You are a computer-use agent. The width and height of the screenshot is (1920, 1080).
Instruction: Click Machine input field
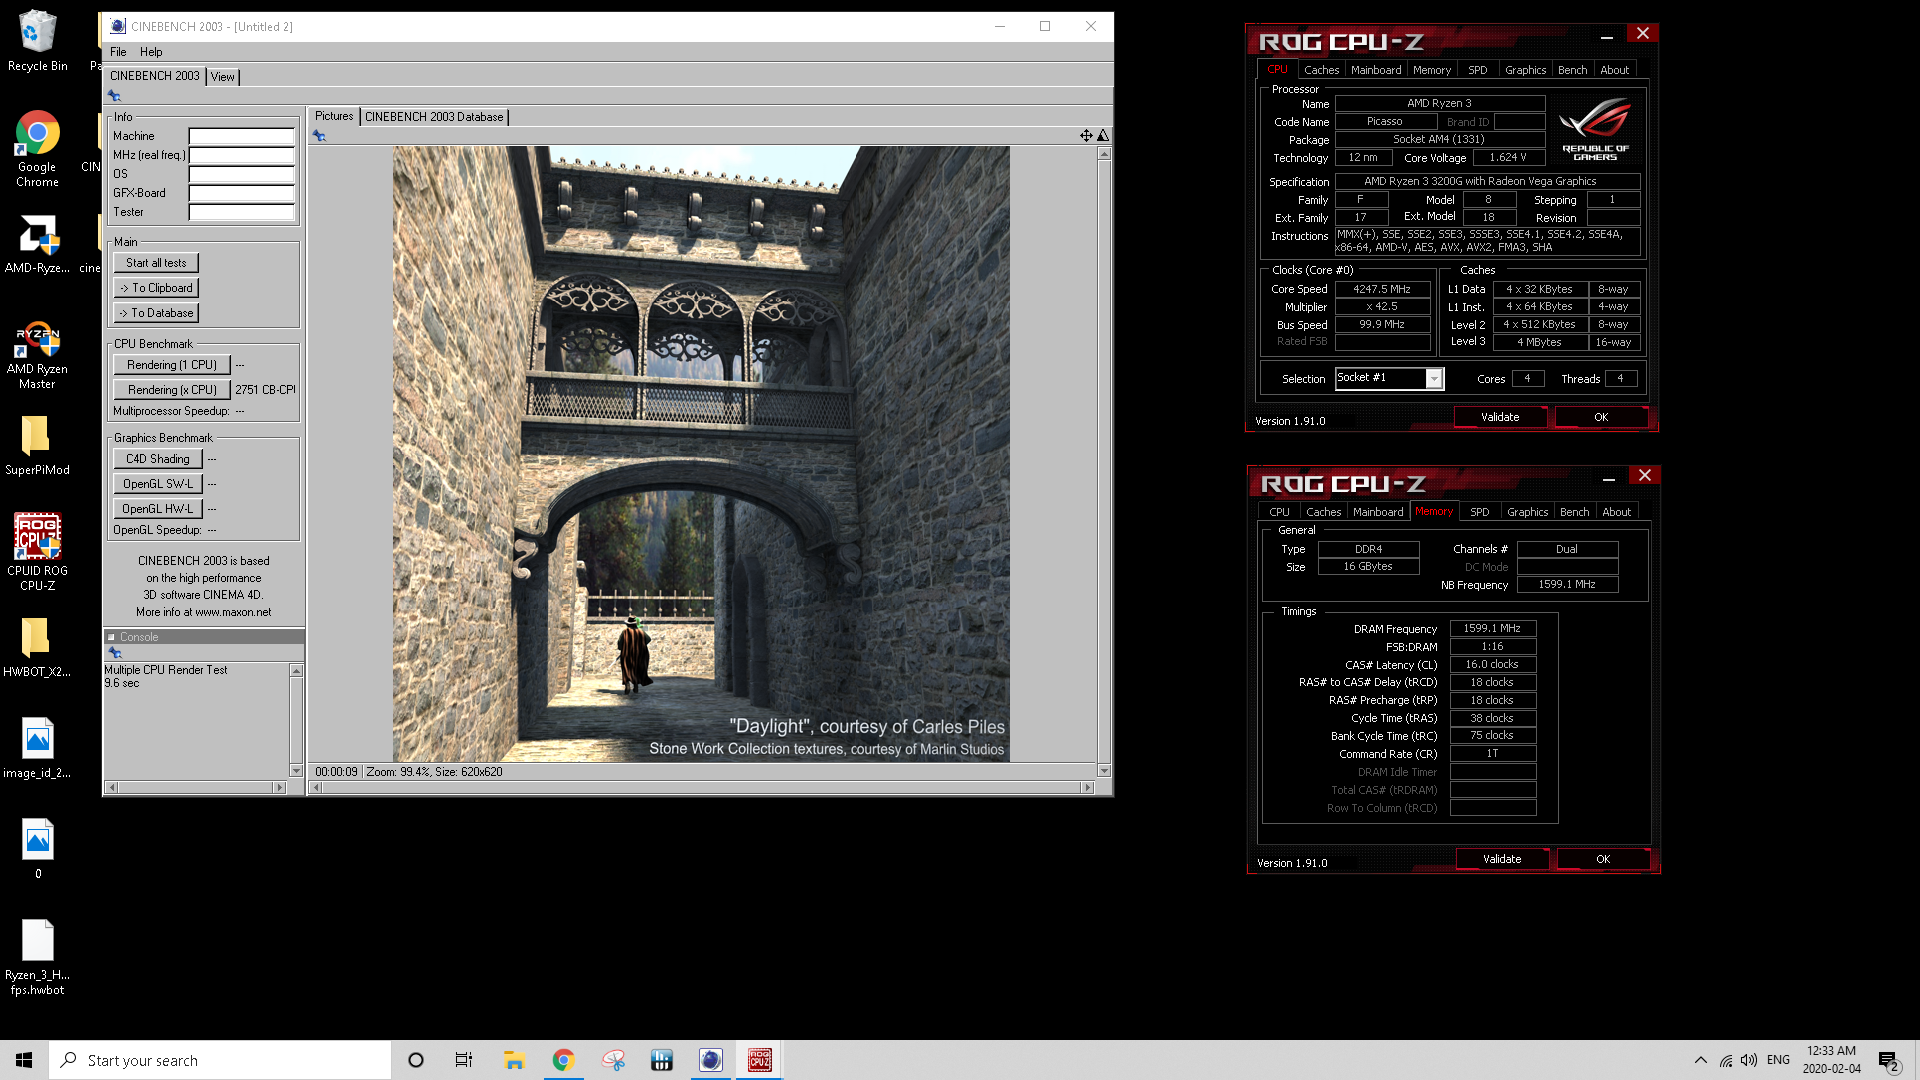coord(242,136)
